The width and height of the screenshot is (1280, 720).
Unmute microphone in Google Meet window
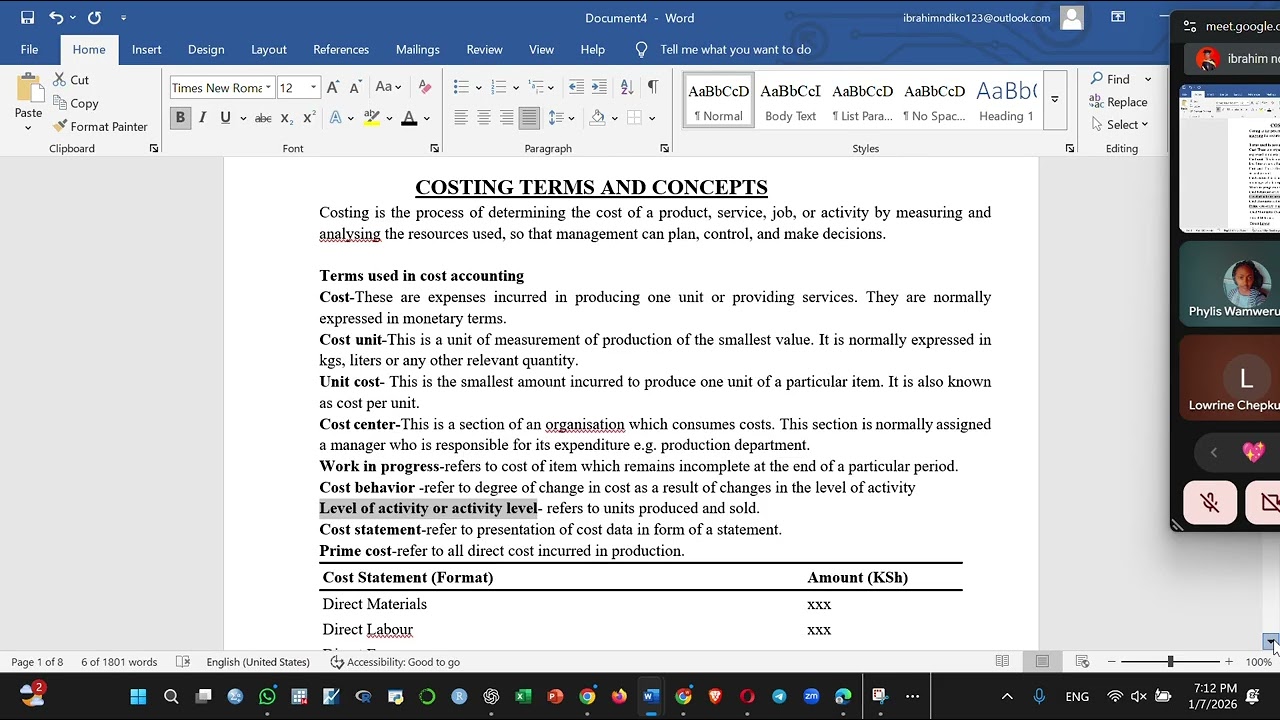coord(1210,503)
